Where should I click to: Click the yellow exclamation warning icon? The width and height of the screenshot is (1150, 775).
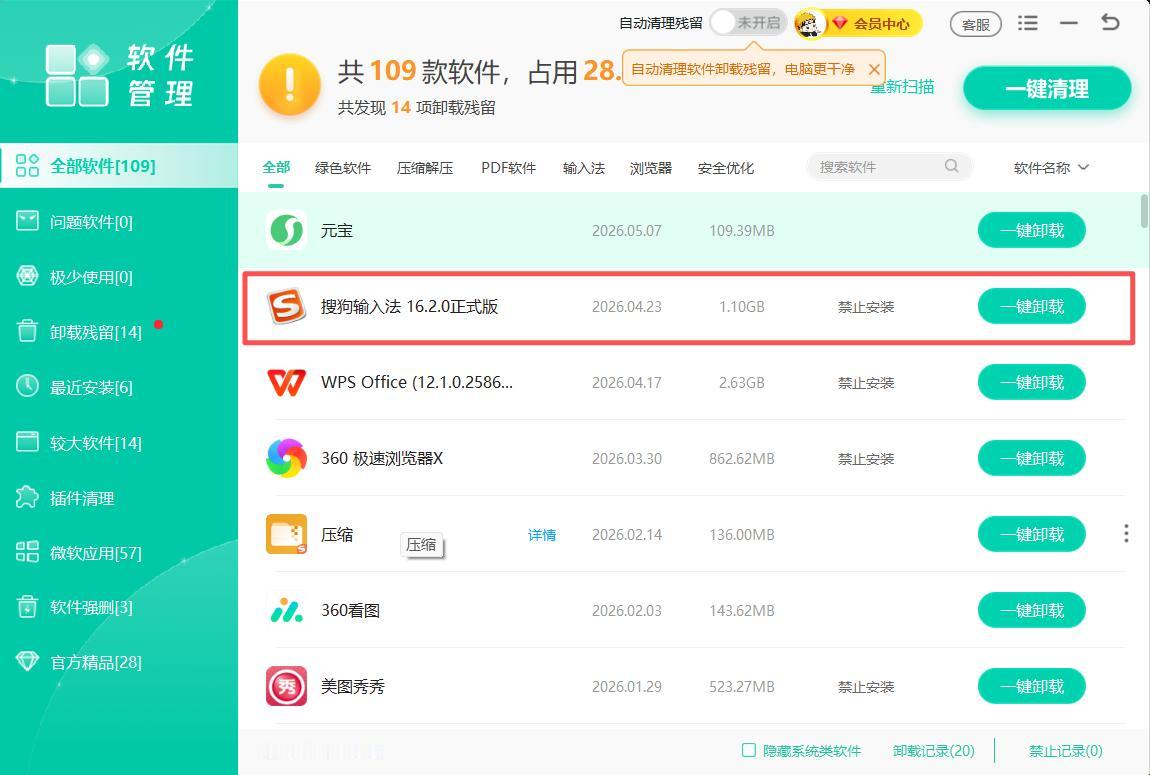click(x=290, y=85)
